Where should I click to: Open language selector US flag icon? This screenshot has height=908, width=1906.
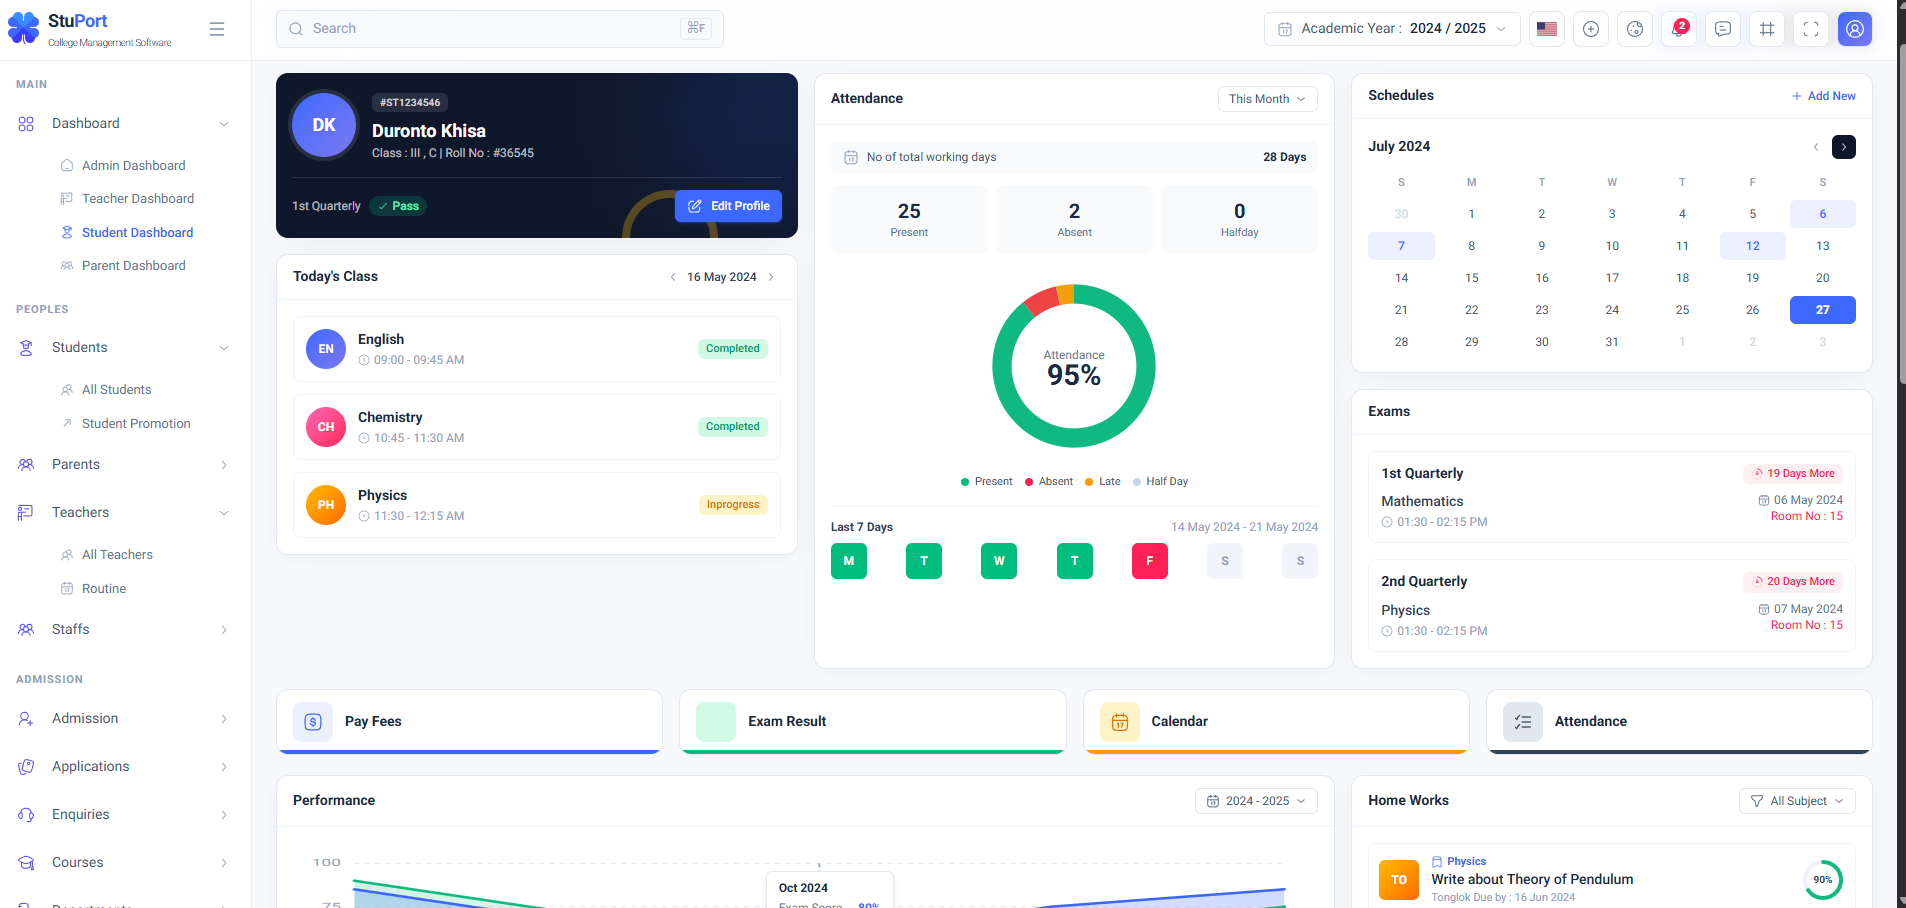pos(1547,29)
